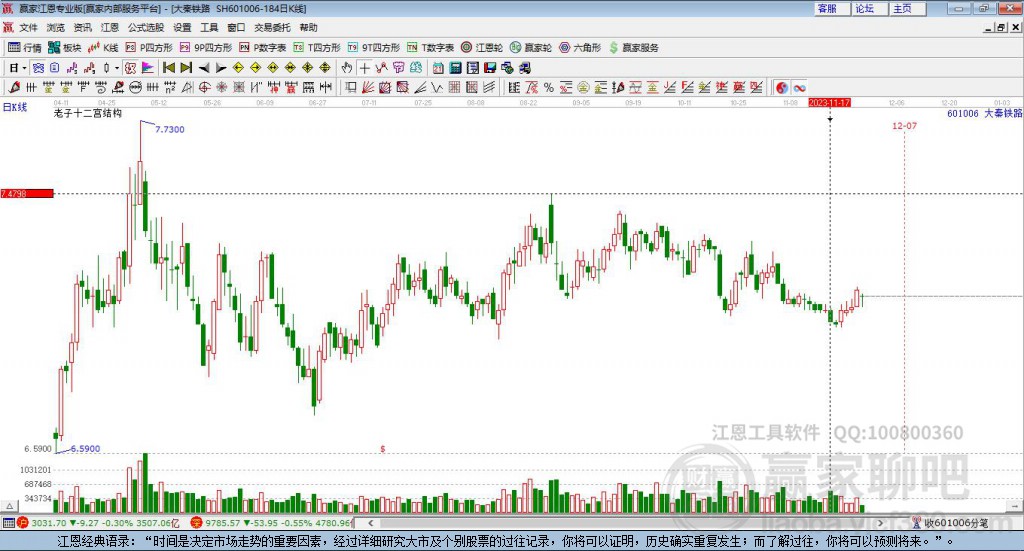Open the 江恩 menu
This screenshot has width=1024, height=551.
pos(110,27)
